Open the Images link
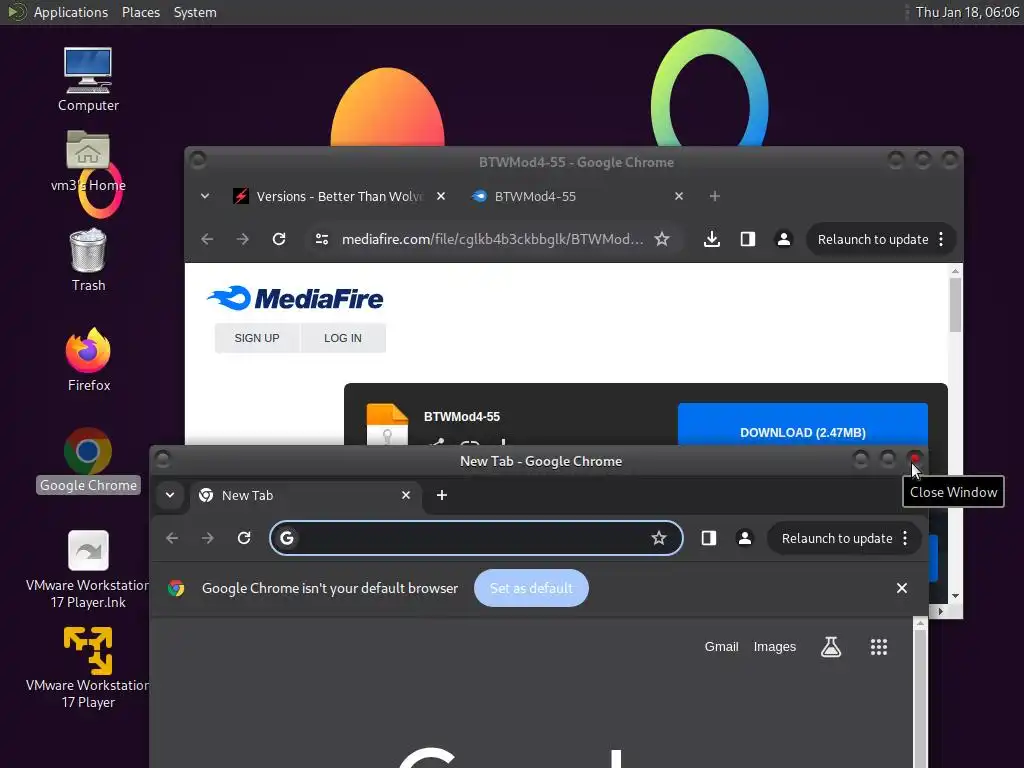 (x=775, y=647)
